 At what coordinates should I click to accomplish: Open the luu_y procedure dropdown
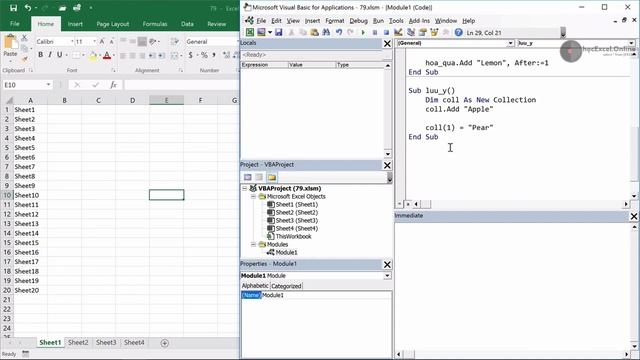pos(631,43)
